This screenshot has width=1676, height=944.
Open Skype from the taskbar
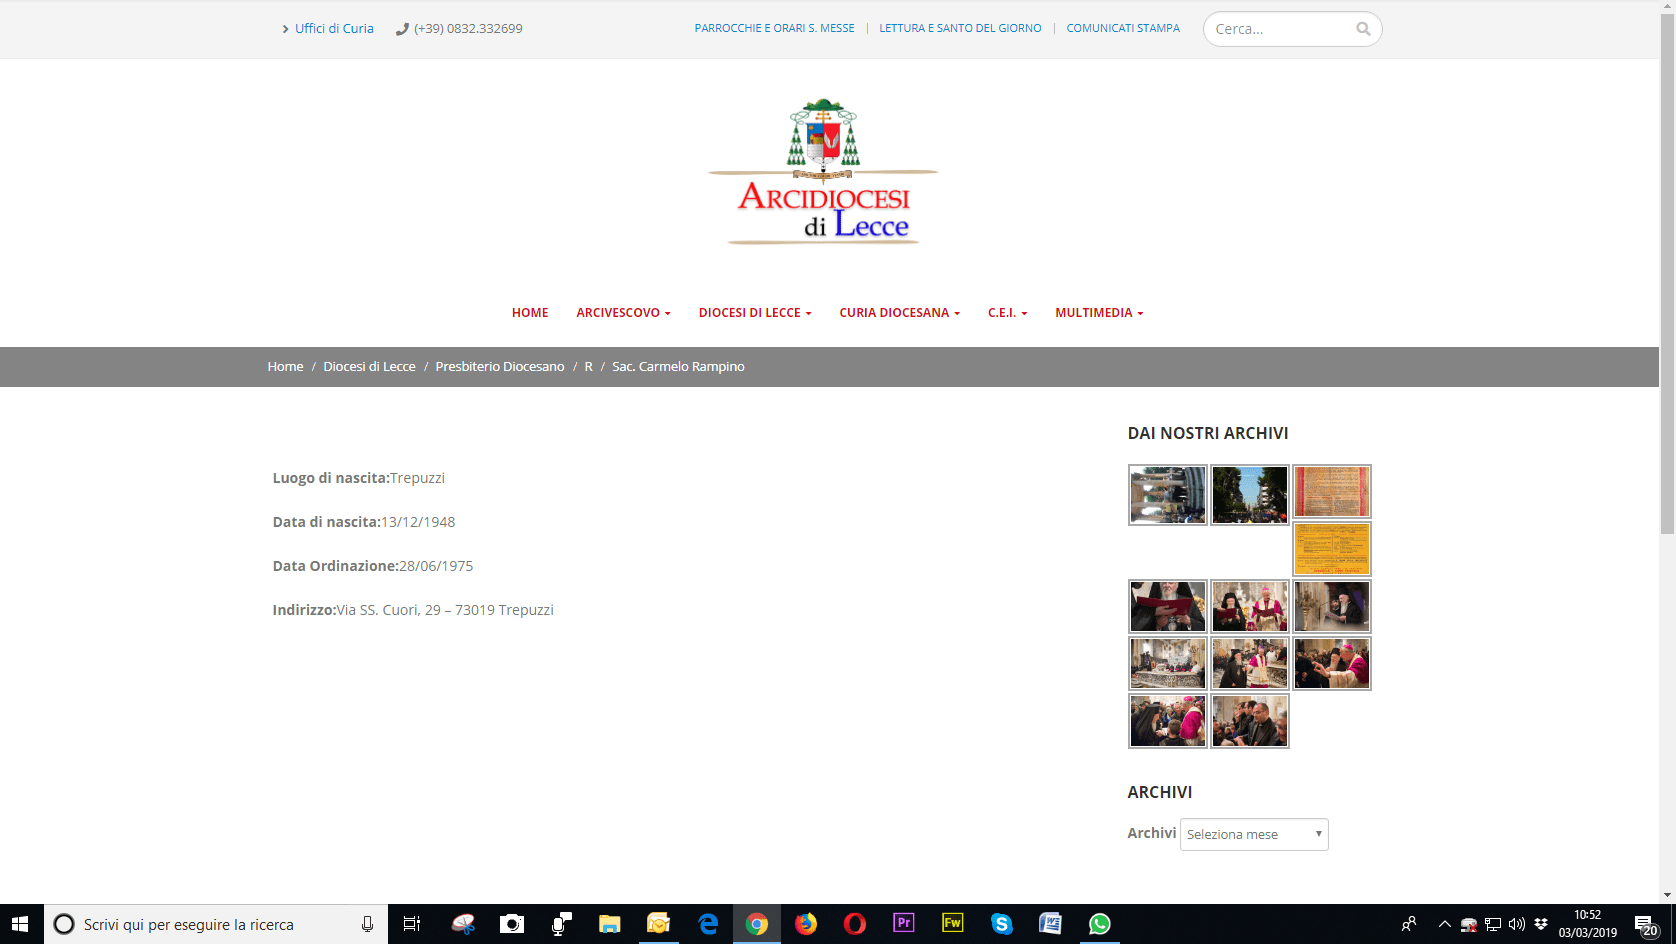[x=1002, y=924]
